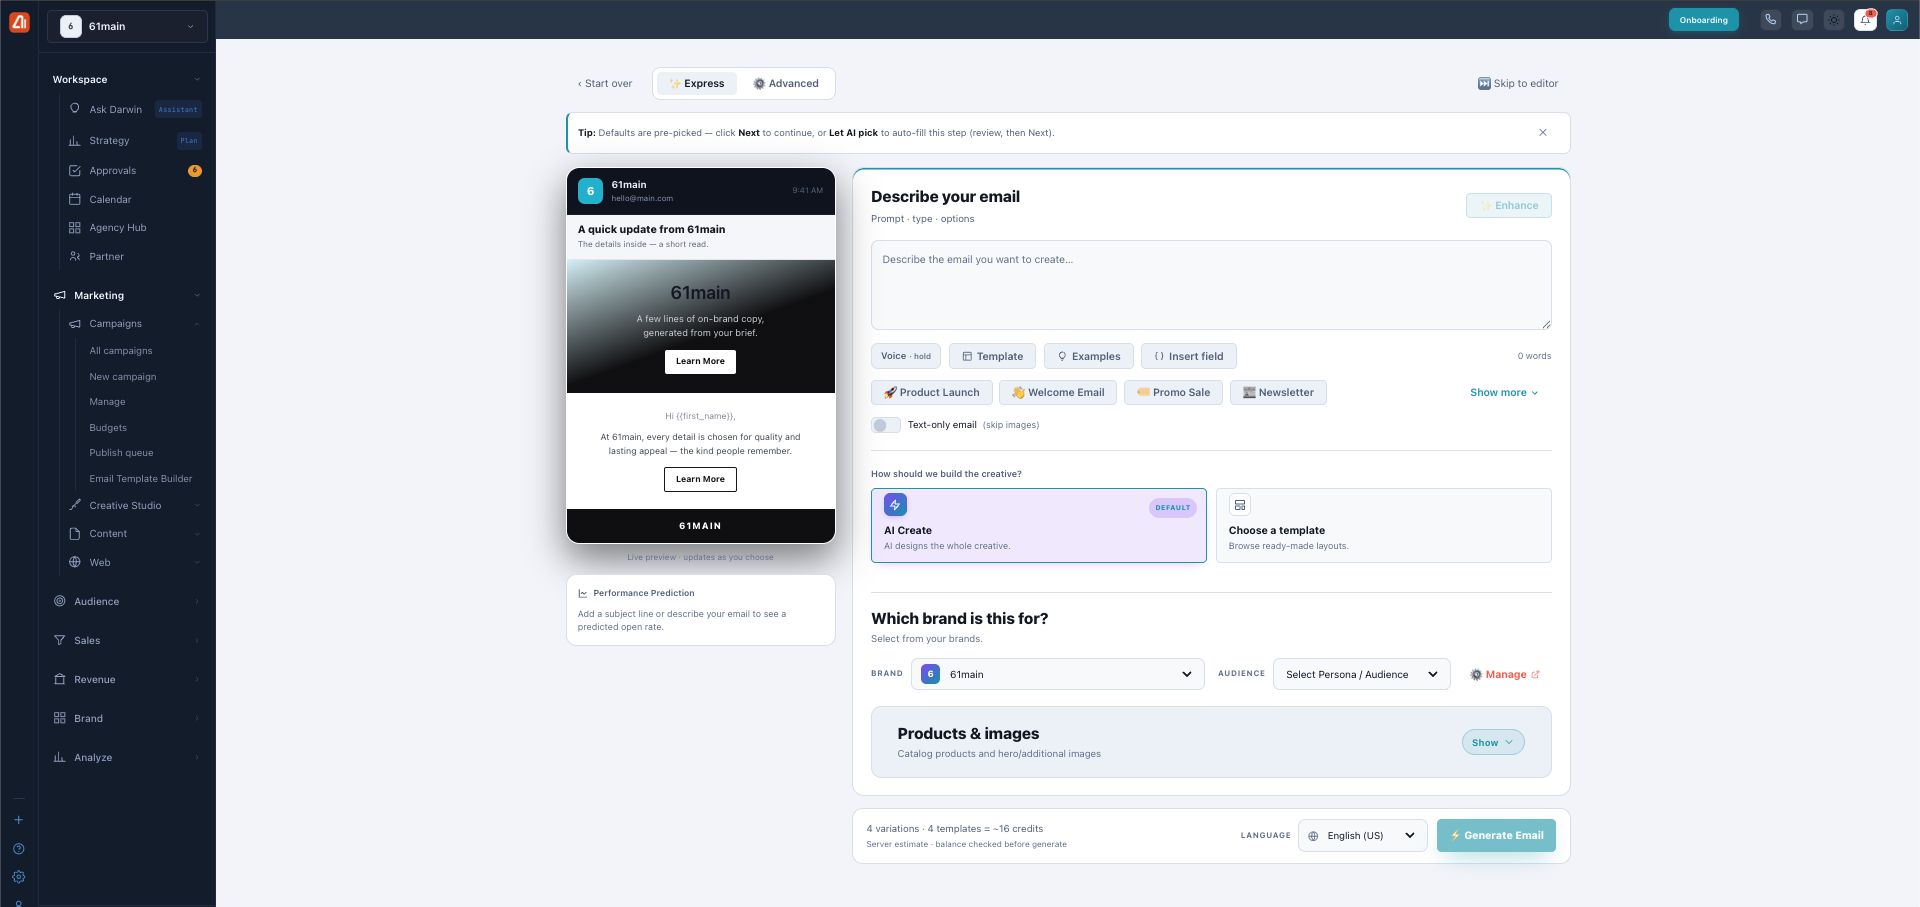The width and height of the screenshot is (1920, 907).
Task: Choose Product Launch email type
Action: tap(932, 393)
